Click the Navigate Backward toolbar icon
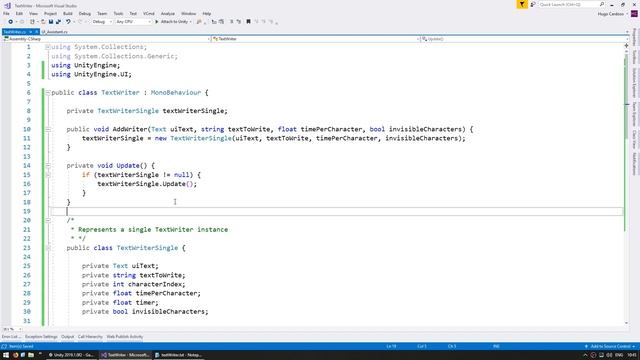The image size is (640, 360). click(x=10, y=22)
